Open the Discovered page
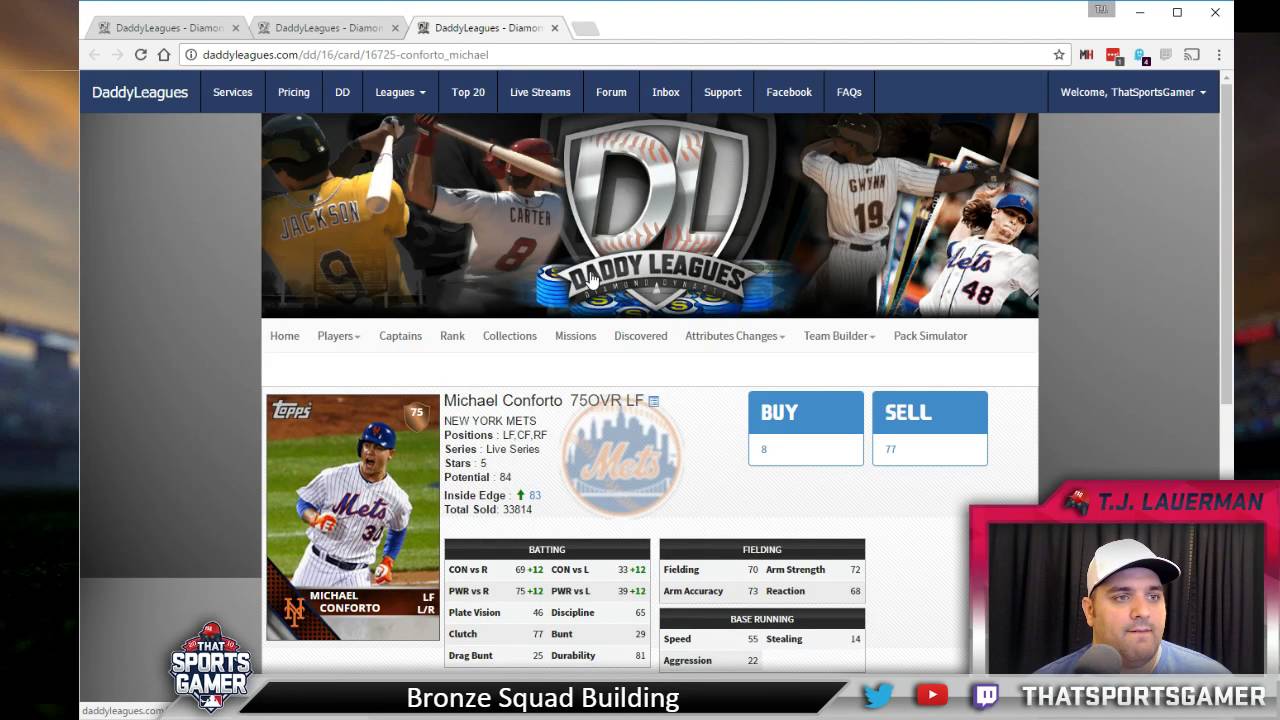Image resolution: width=1280 pixels, height=720 pixels. coord(641,336)
